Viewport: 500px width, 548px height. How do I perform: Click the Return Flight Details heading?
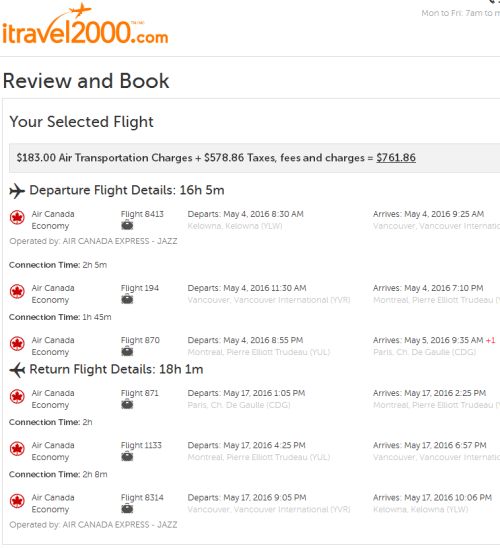[x=116, y=369]
